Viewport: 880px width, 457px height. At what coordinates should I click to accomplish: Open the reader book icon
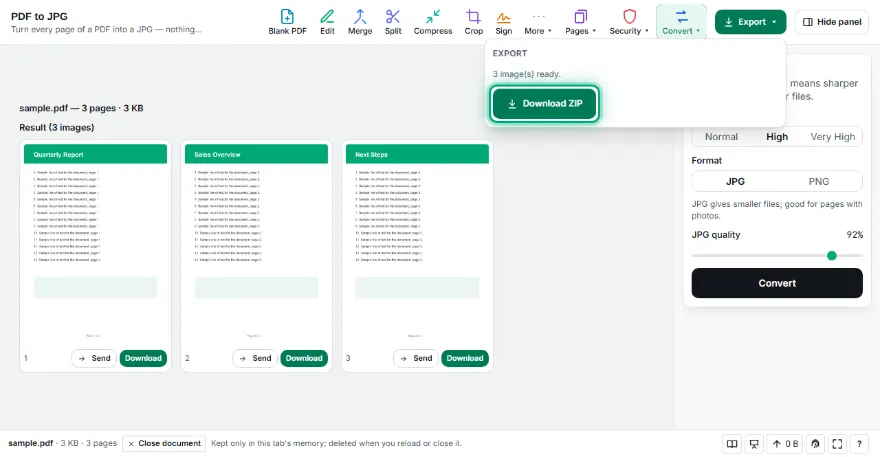coord(732,444)
